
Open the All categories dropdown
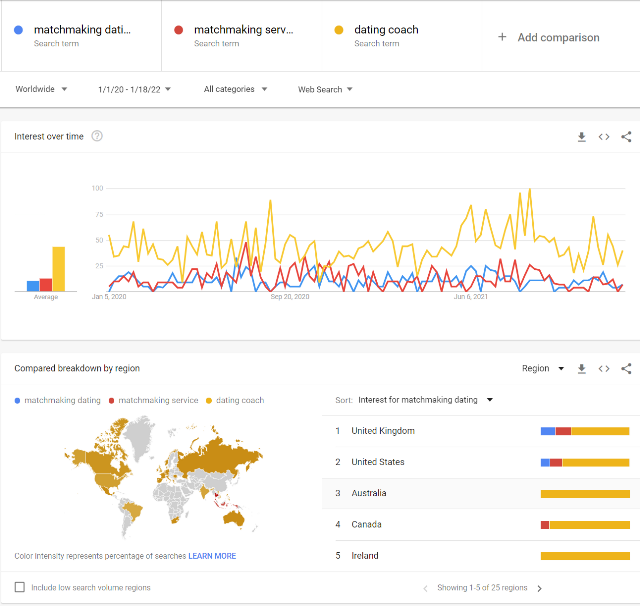point(235,89)
